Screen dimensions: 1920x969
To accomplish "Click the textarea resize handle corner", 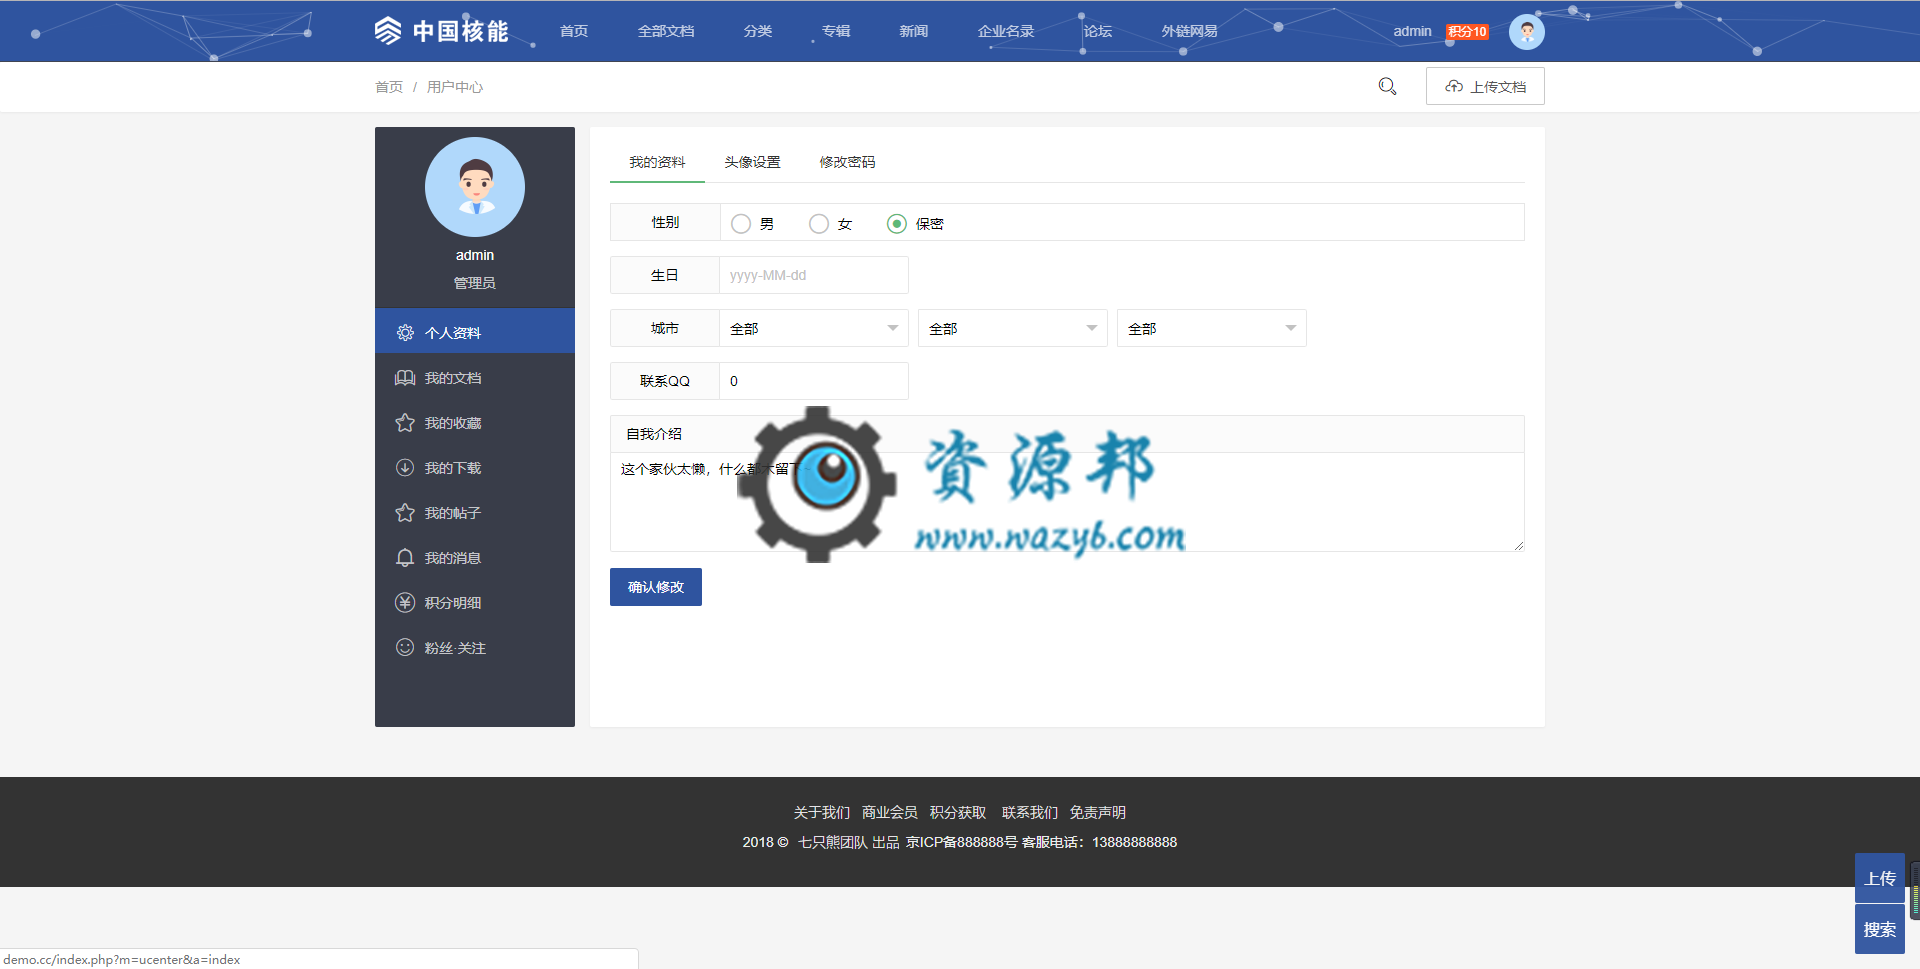I will pyautogui.click(x=1518, y=545).
